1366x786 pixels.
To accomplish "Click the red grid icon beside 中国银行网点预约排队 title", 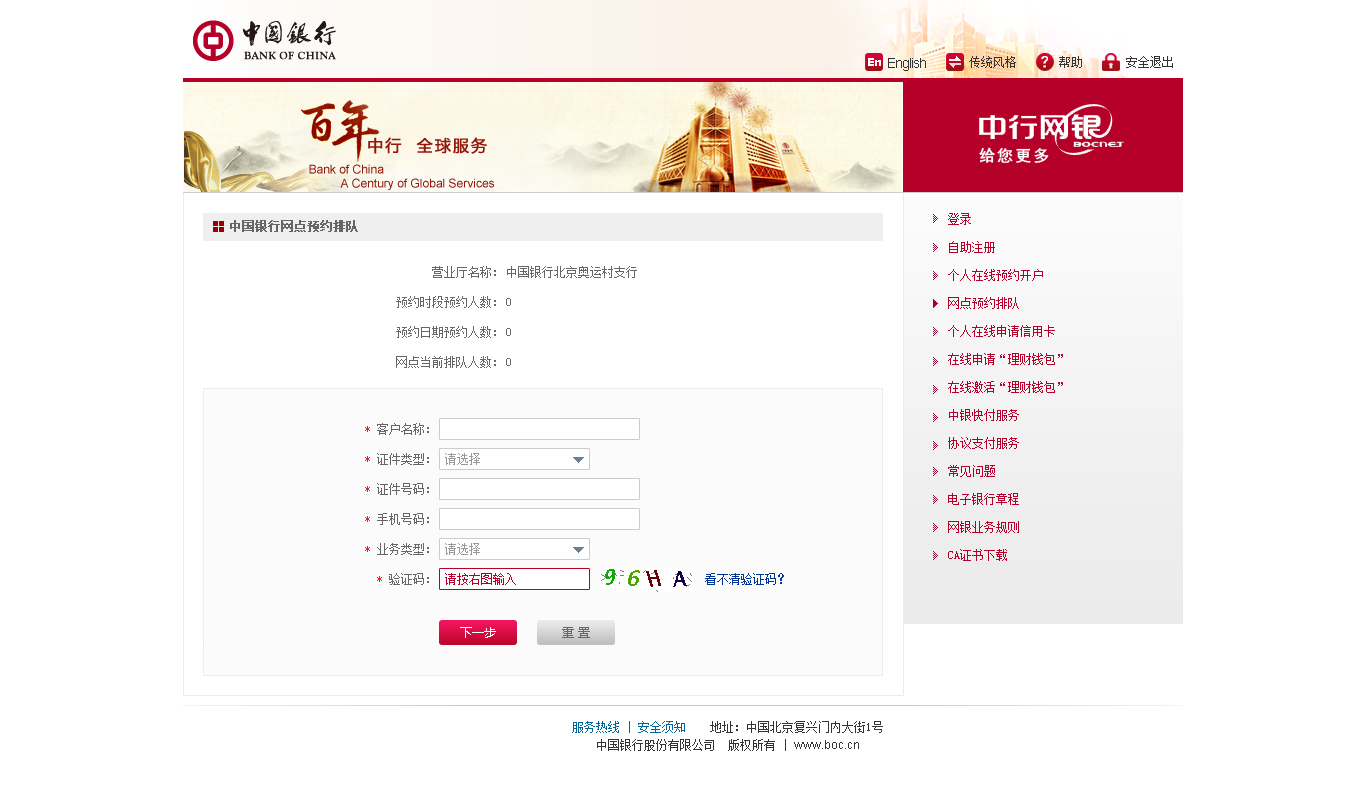I will tap(218, 227).
